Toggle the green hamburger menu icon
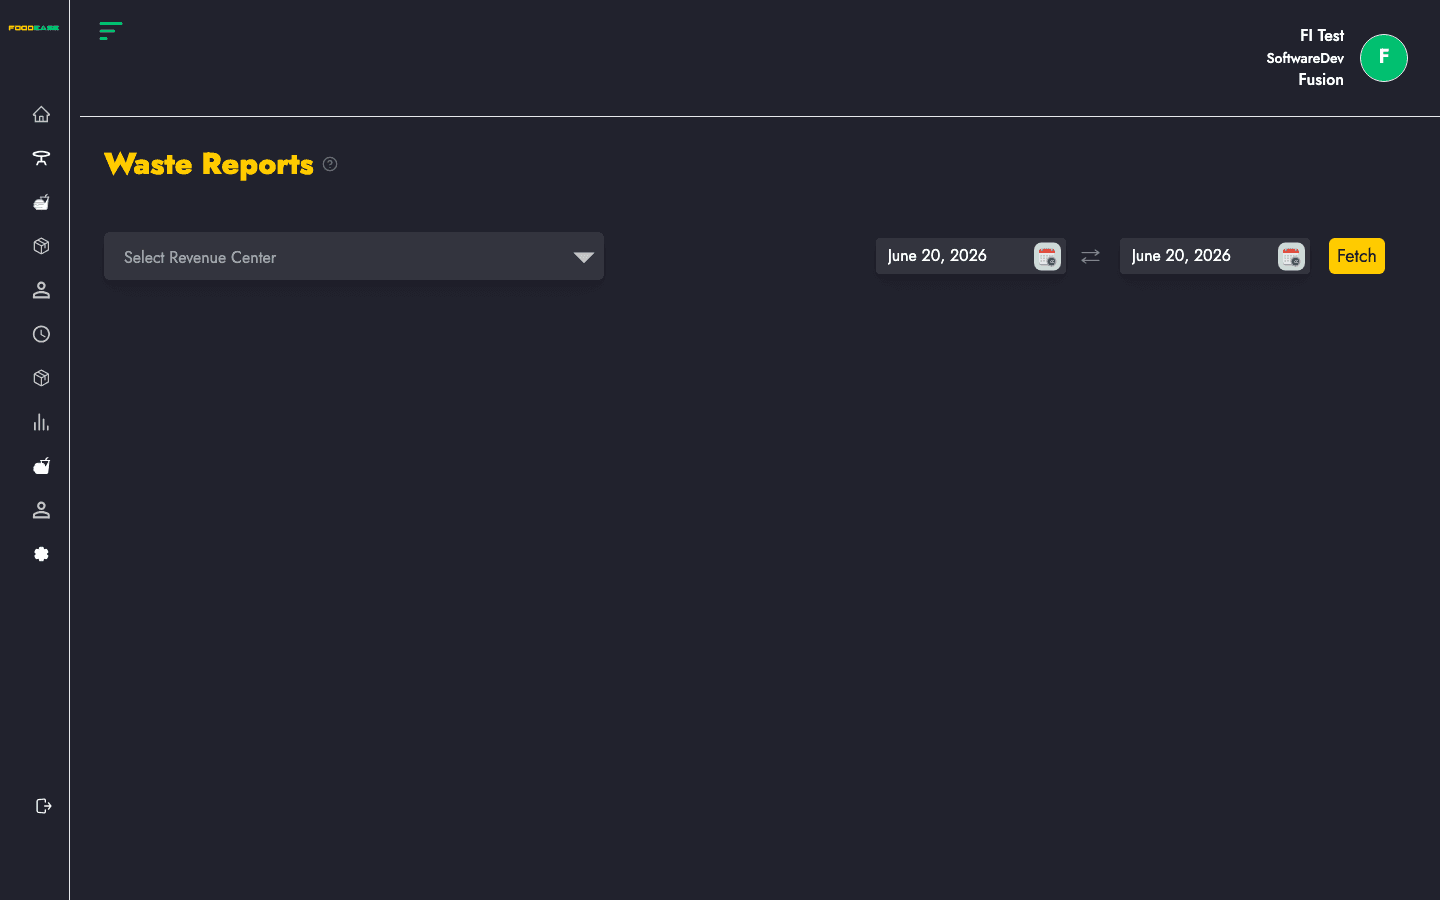Screen dimensions: 1440x900 (111, 31)
